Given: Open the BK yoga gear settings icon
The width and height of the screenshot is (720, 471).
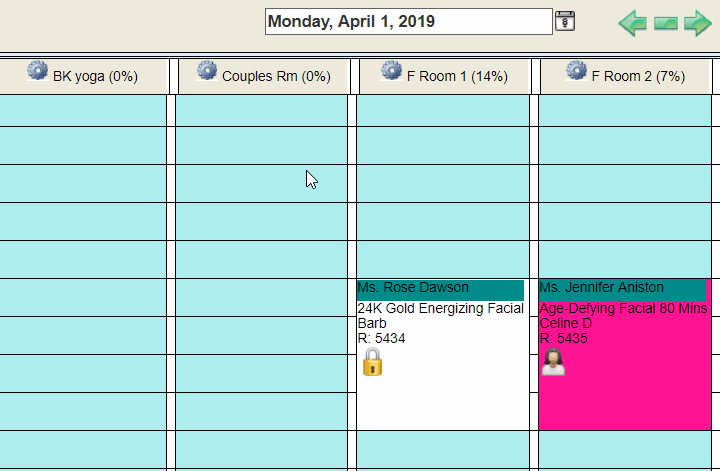Looking at the screenshot, I should (x=37, y=71).
